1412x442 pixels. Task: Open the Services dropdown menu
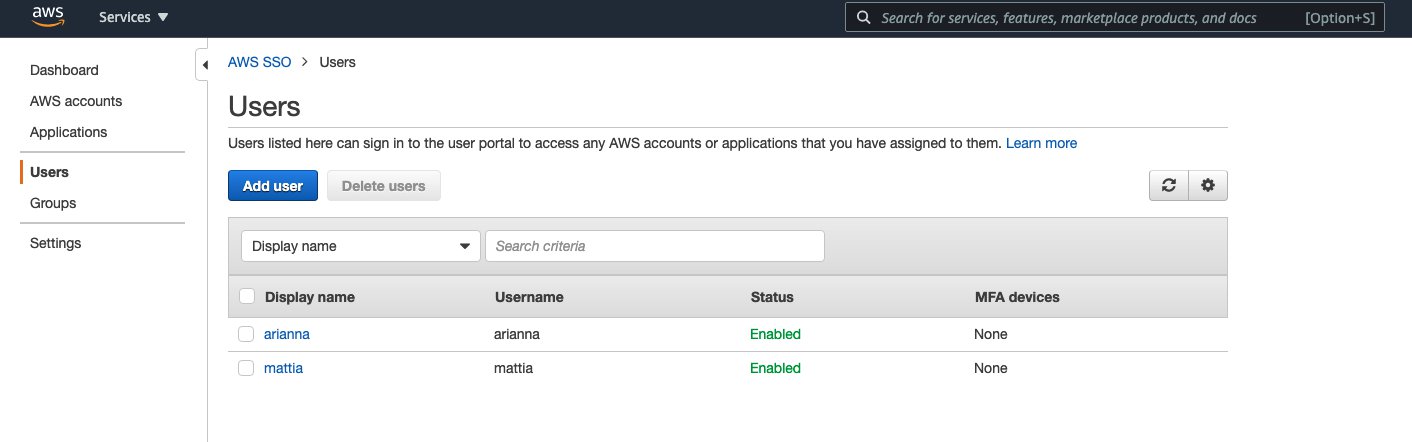[x=134, y=17]
